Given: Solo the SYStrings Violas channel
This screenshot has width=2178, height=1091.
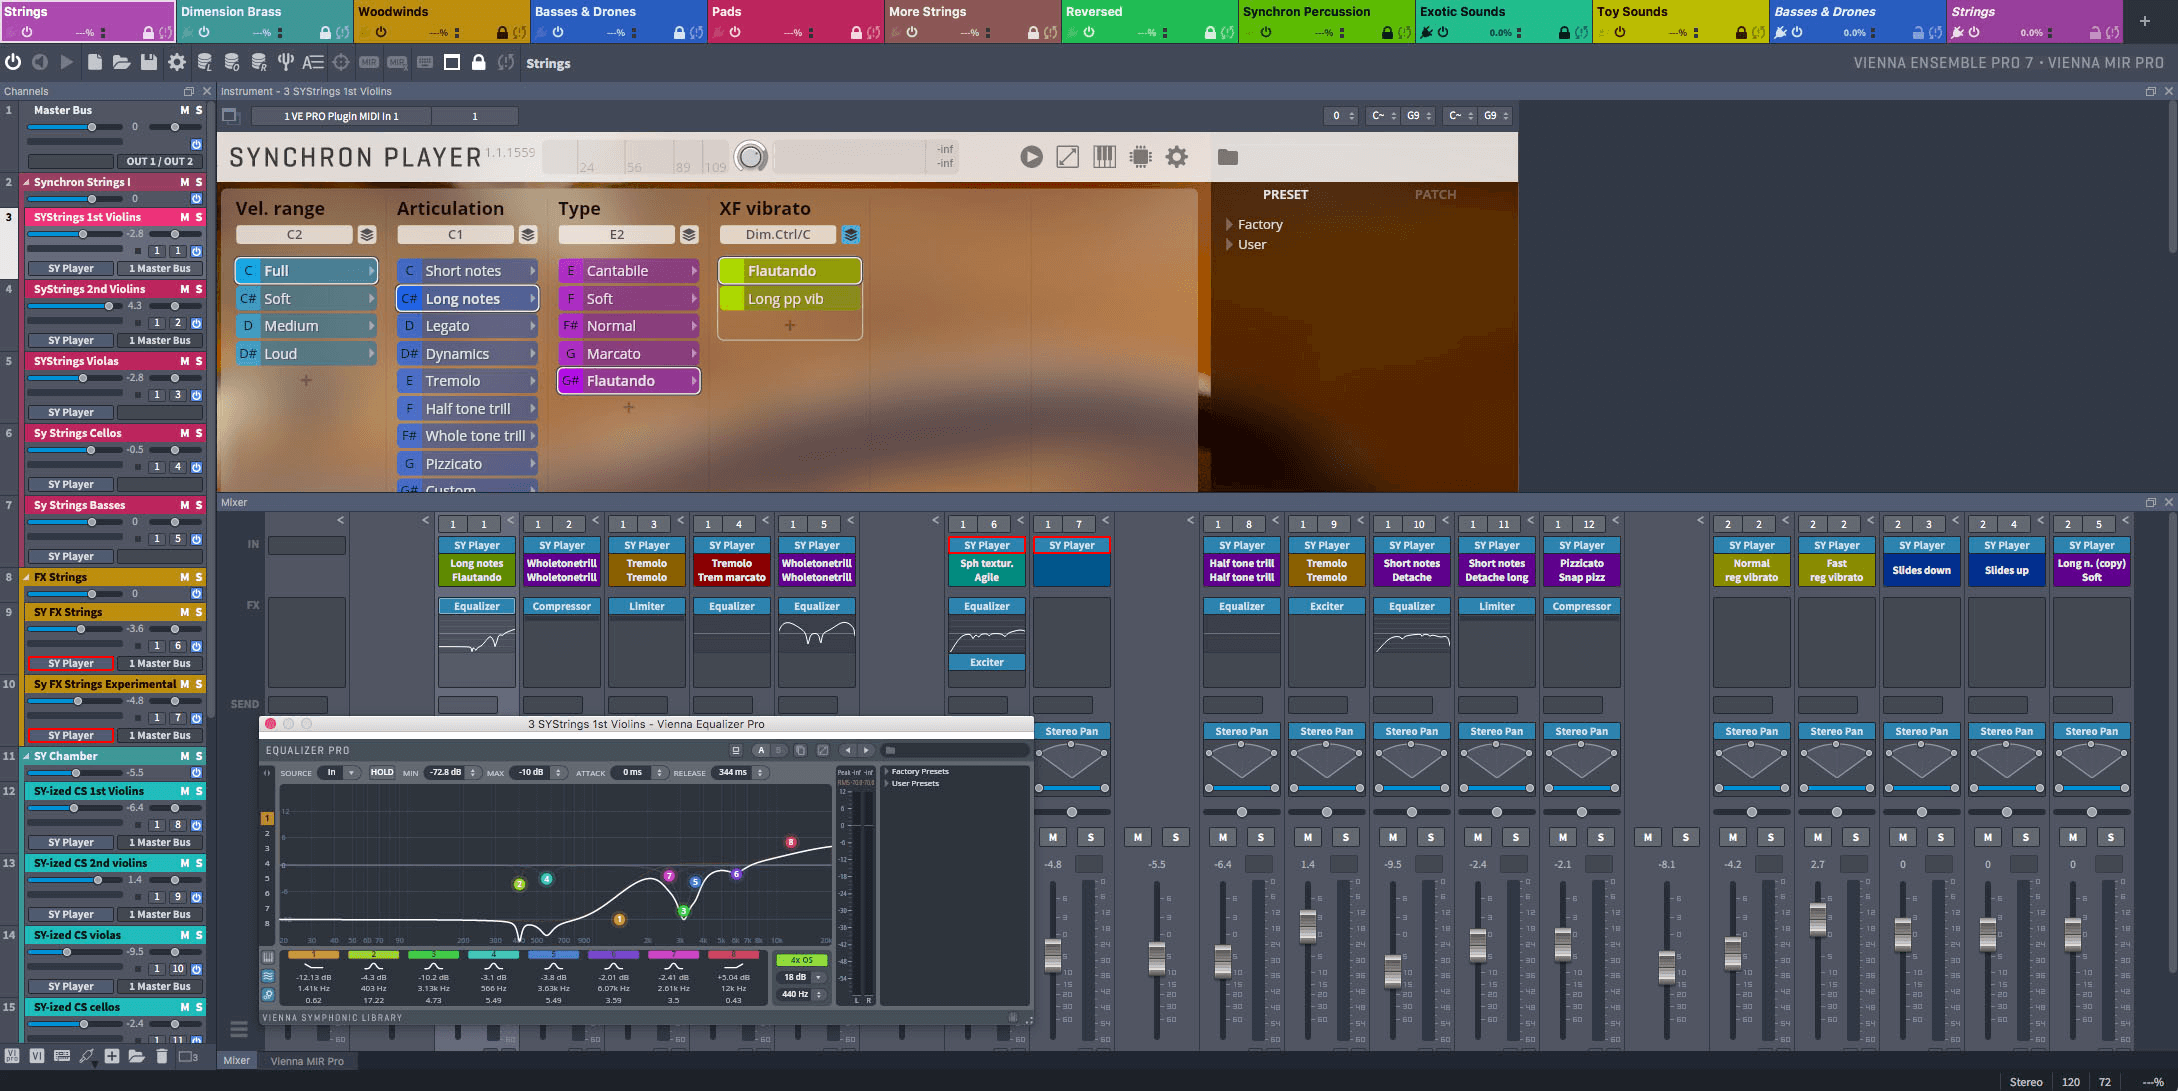Looking at the screenshot, I should tap(198, 361).
